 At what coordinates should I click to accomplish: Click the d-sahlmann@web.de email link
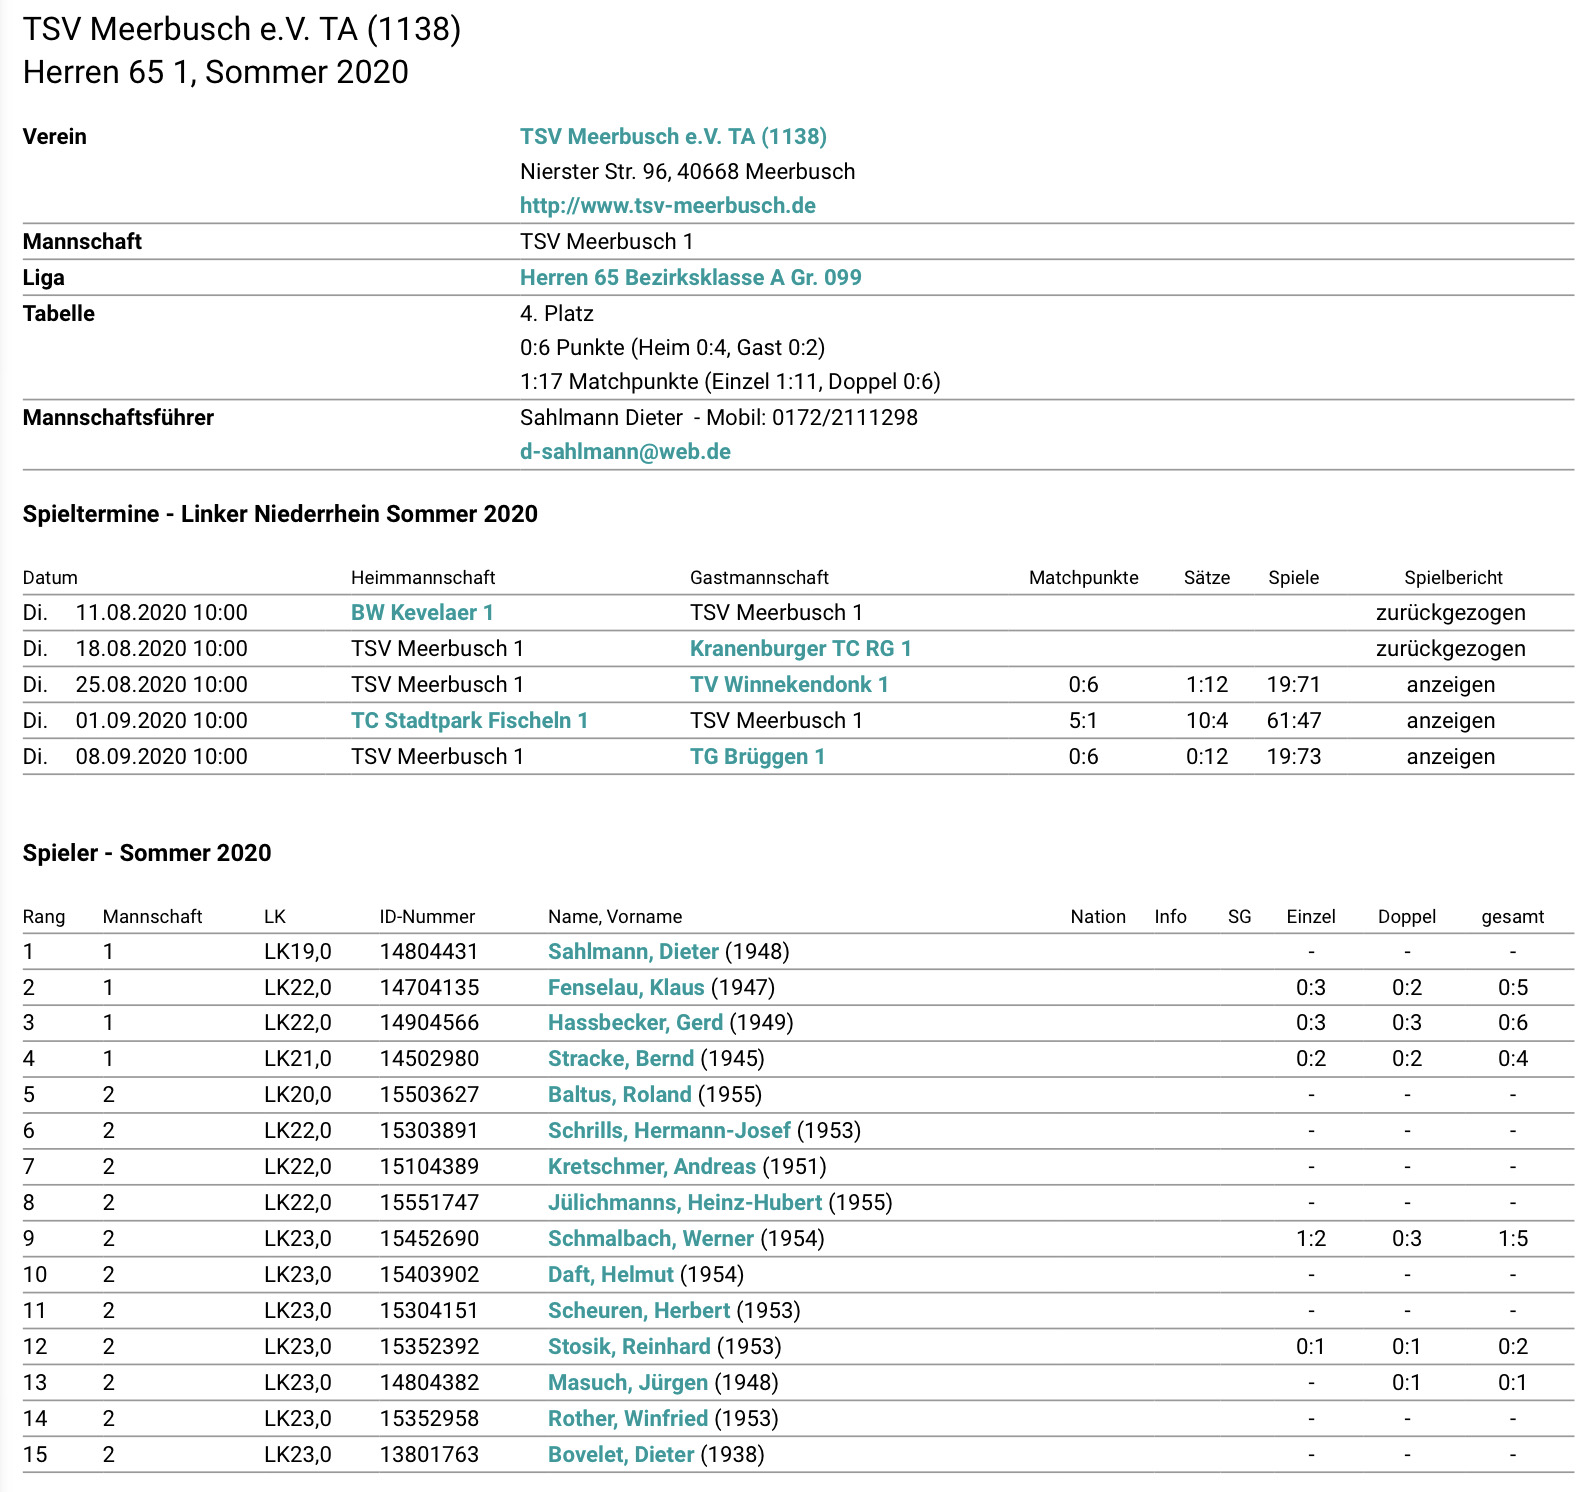tap(625, 451)
